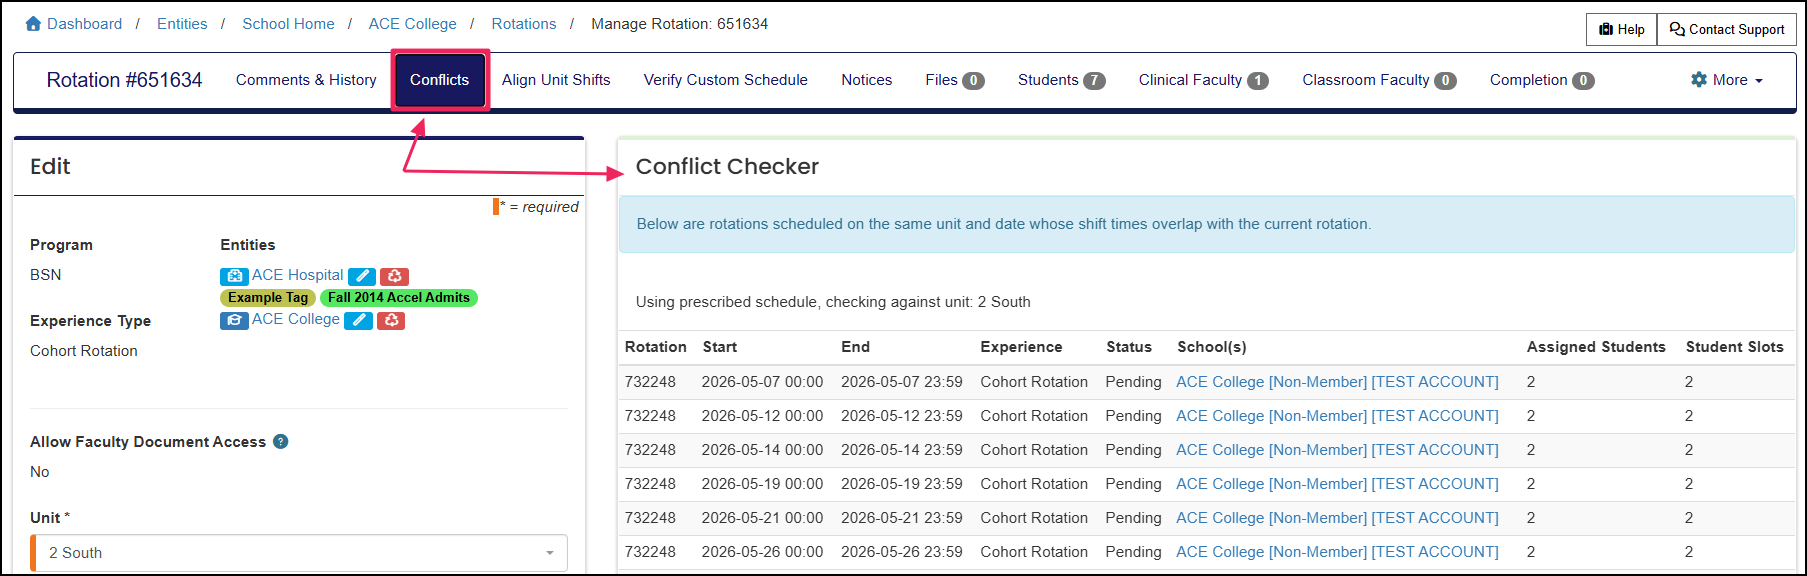The height and width of the screenshot is (576, 1807).
Task: View the Students tab
Action: click(x=1062, y=80)
